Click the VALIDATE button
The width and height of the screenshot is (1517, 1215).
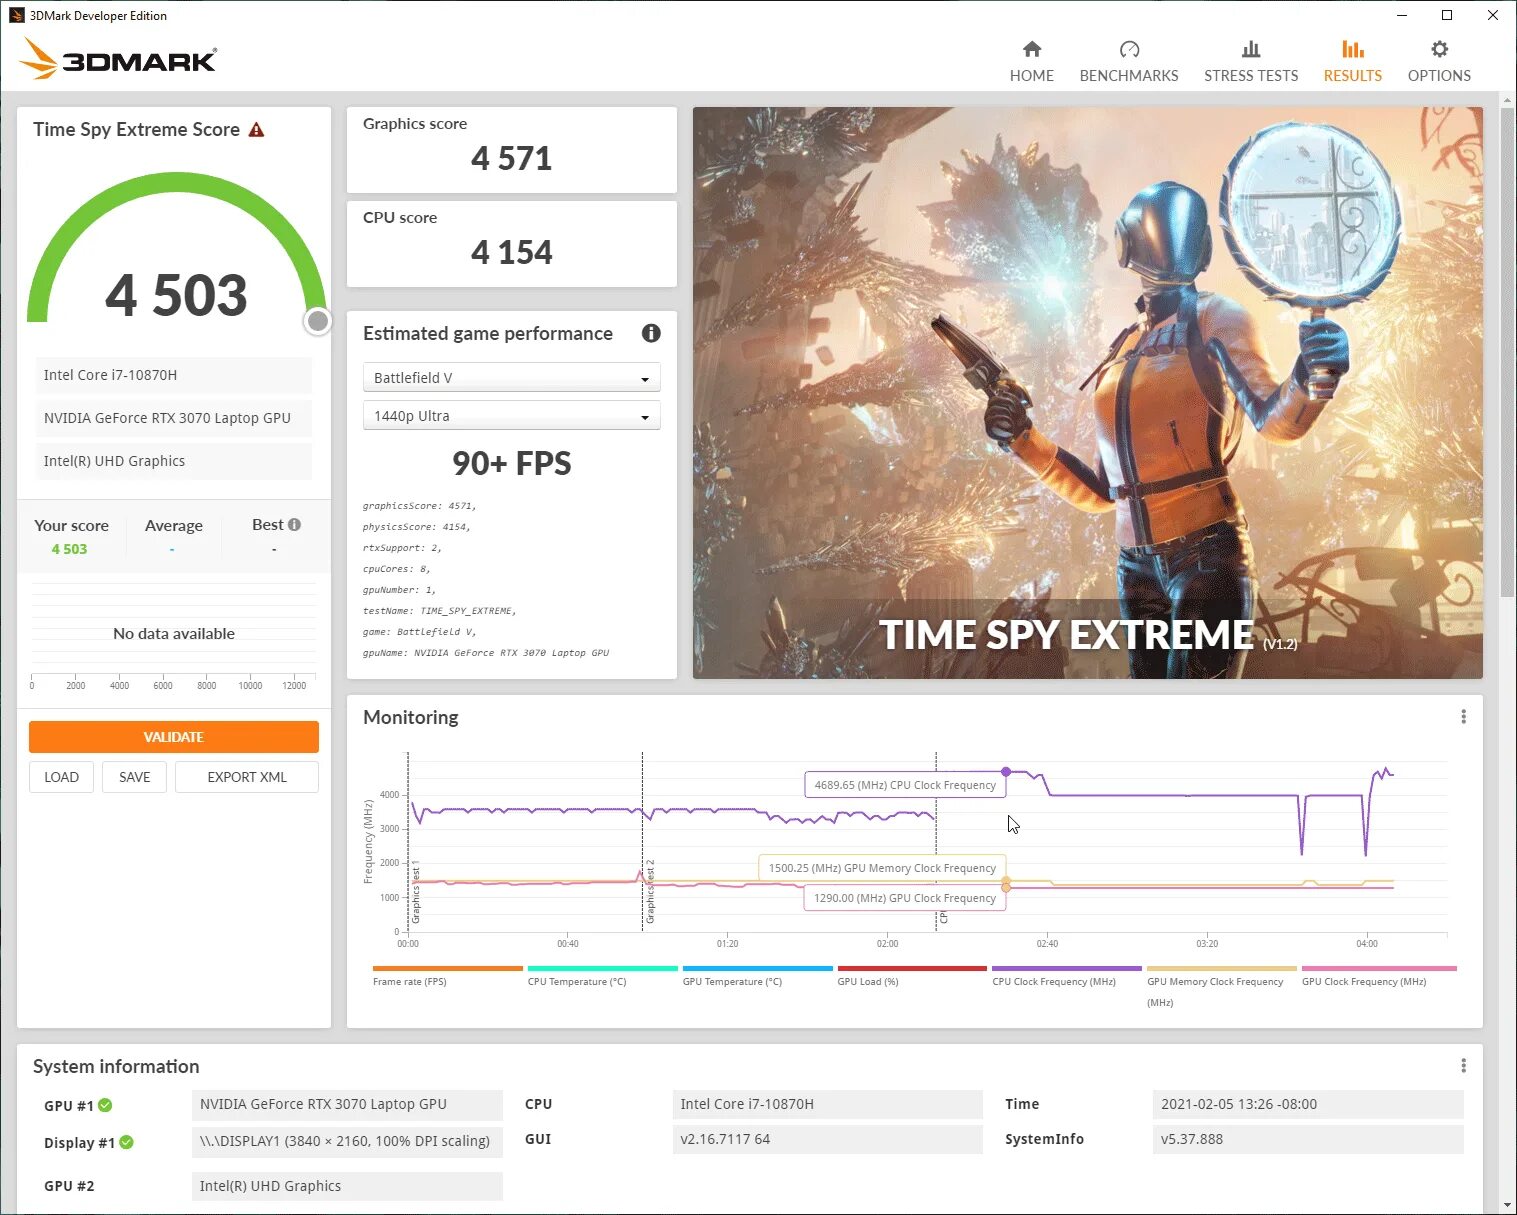[x=174, y=737]
